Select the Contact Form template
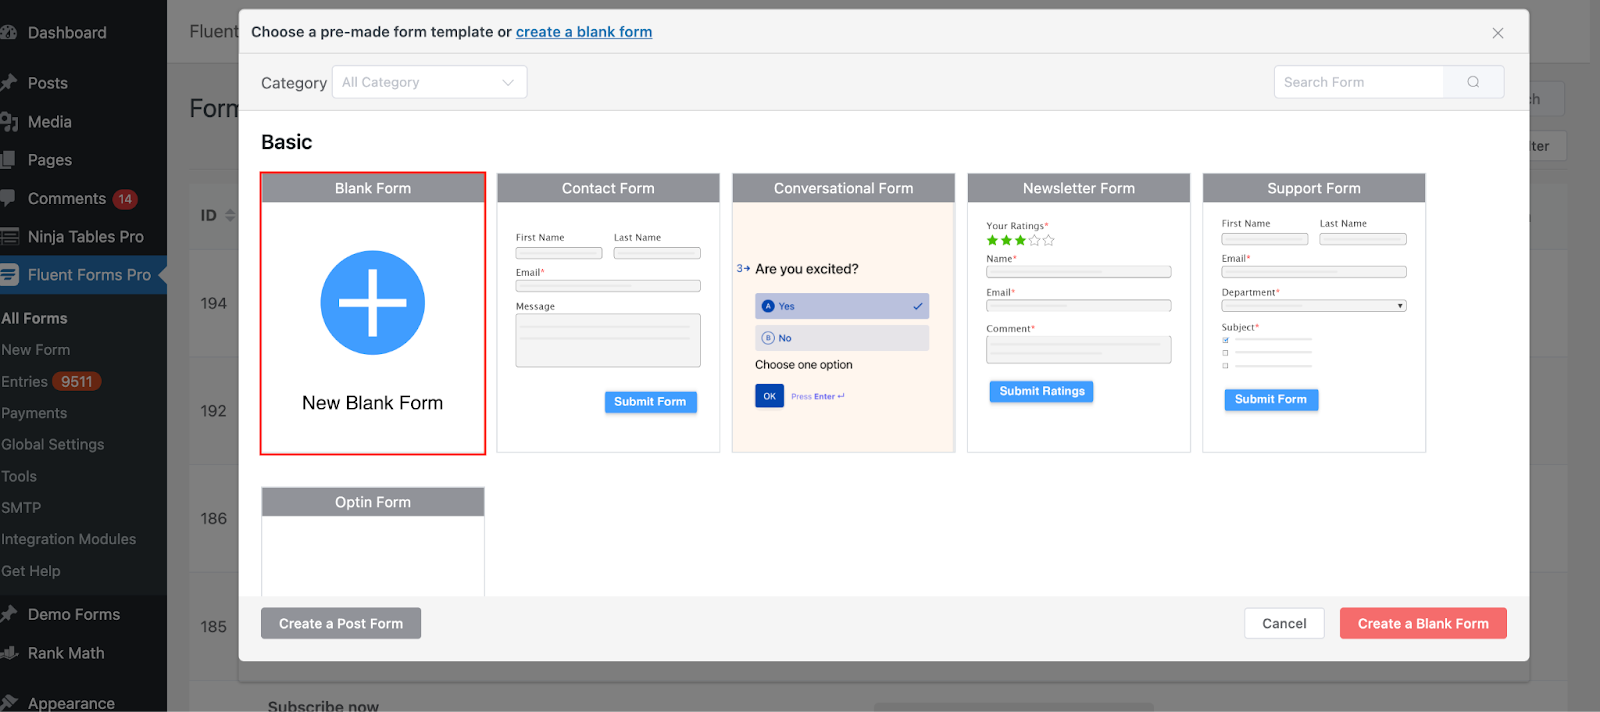The image size is (1600, 712). pyautogui.click(x=608, y=313)
